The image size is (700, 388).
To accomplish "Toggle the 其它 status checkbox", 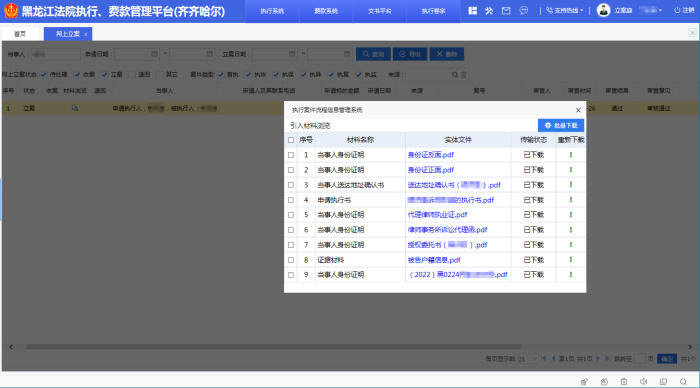I will pyautogui.click(x=160, y=75).
